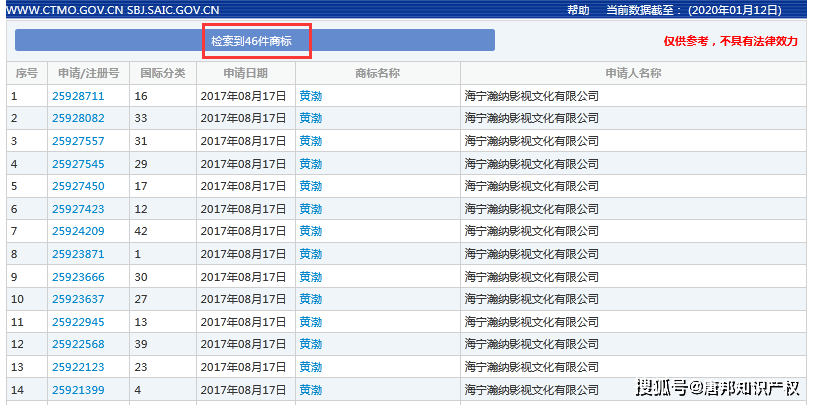Click the 申请日期 column header
The image size is (816, 405).
(x=246, y=73)
